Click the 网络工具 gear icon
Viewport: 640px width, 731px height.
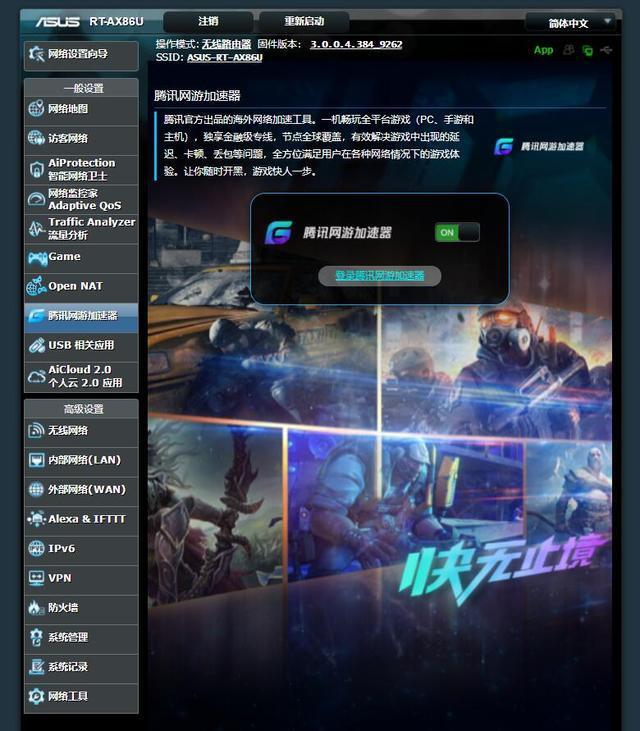pos(36,697)
